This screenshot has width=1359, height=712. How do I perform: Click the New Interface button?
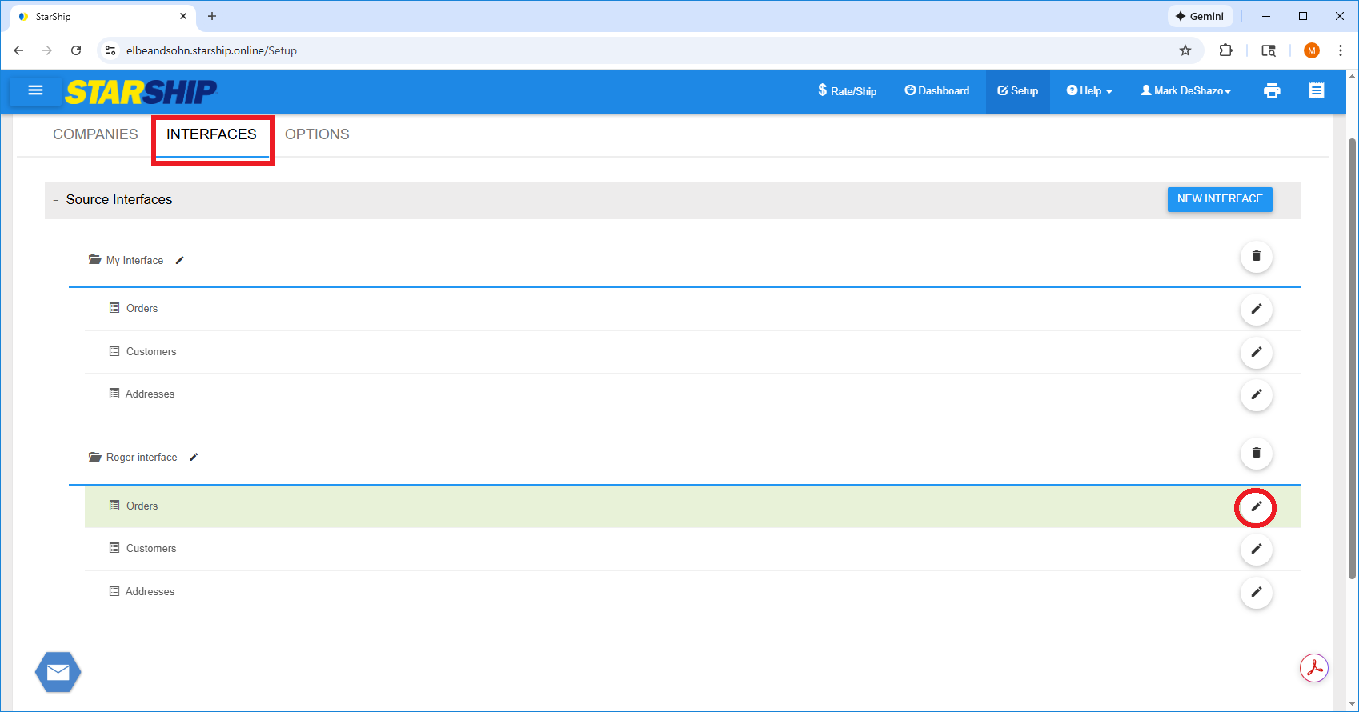(x=1219, y=199)
